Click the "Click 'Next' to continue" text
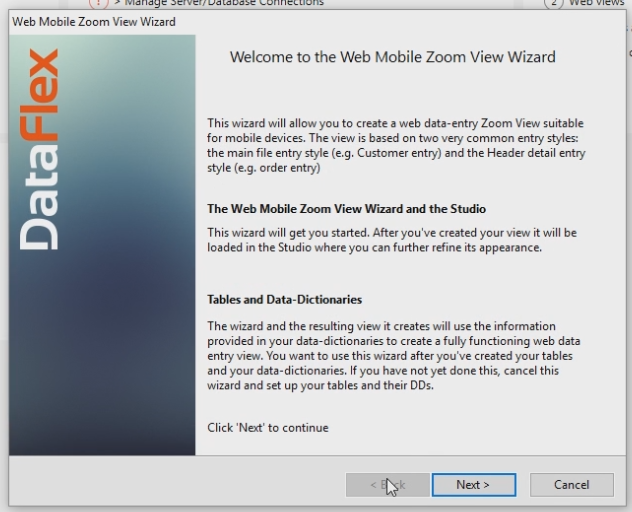The height and width of the screenshot is (512, 632). [x=267, y=428]
